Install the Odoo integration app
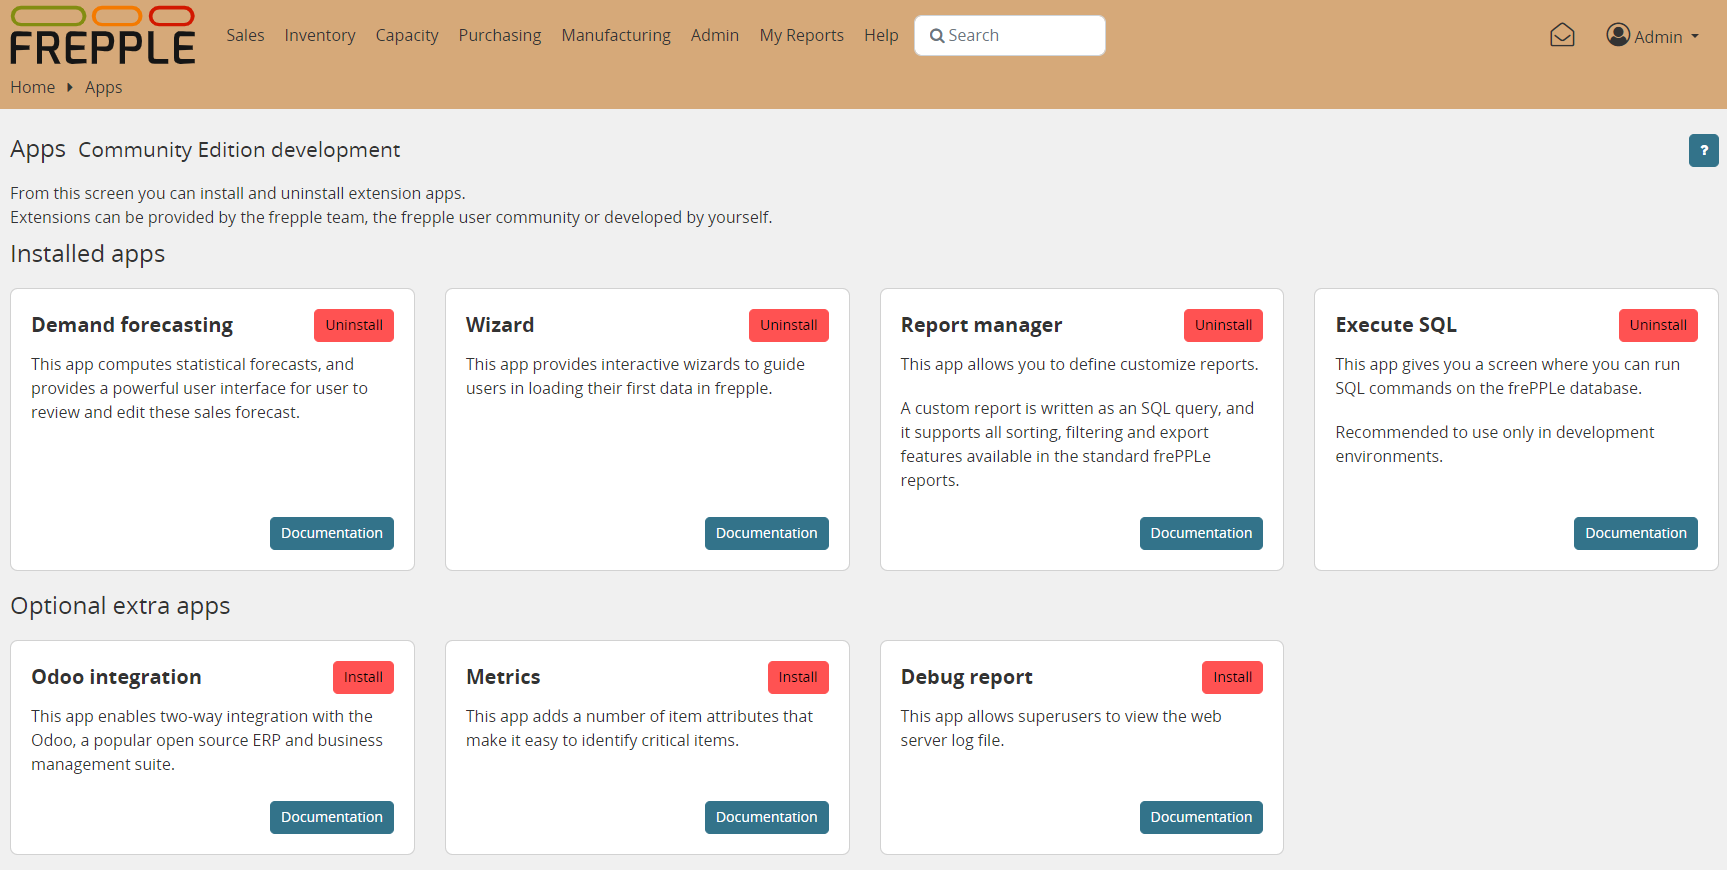The image size is (1727, 870). pos(363,677)
